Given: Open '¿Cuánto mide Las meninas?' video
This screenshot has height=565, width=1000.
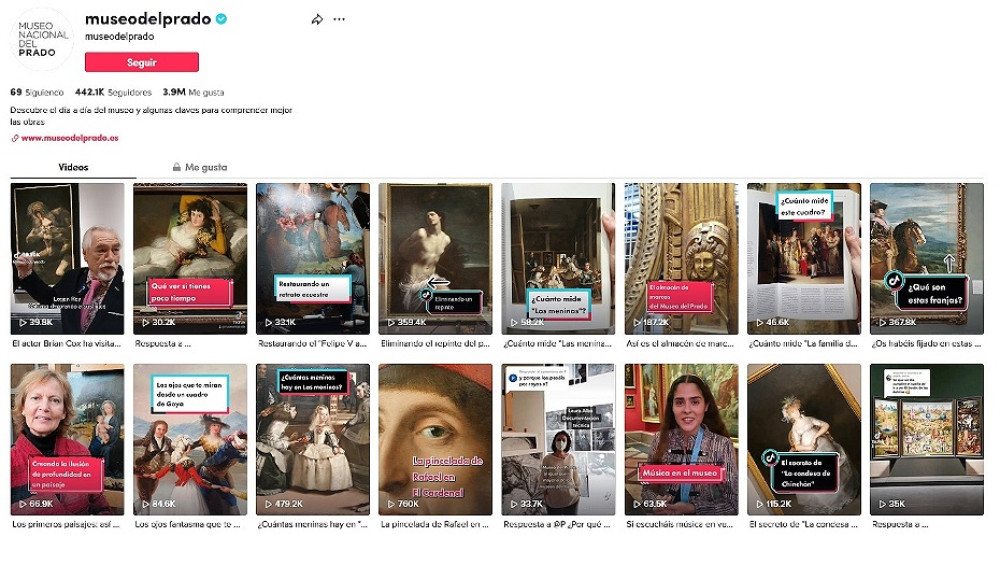Looking at the screenshot, I should pyautogui.click(x=558, y=259).
